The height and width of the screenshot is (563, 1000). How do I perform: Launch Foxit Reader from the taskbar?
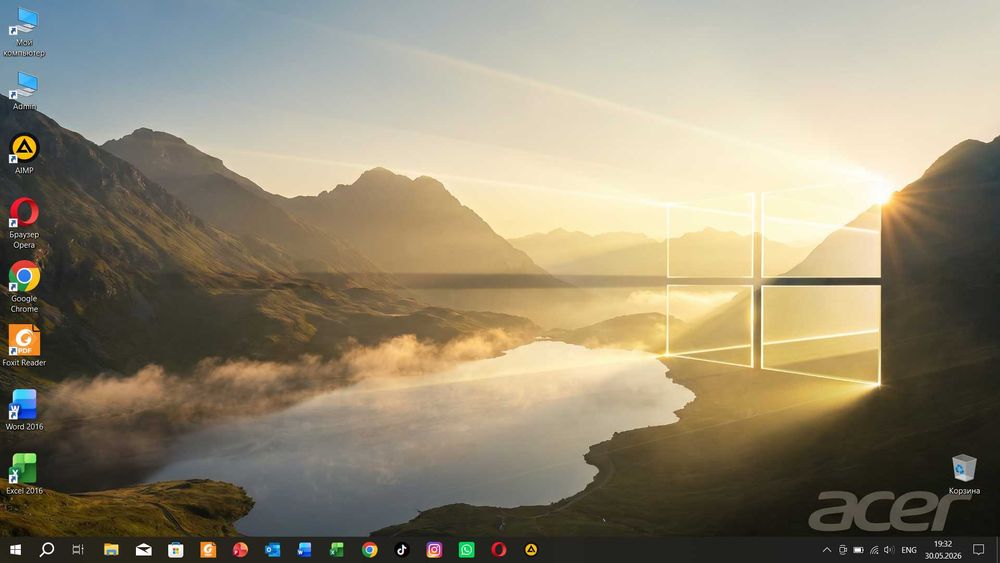point(208,550)
